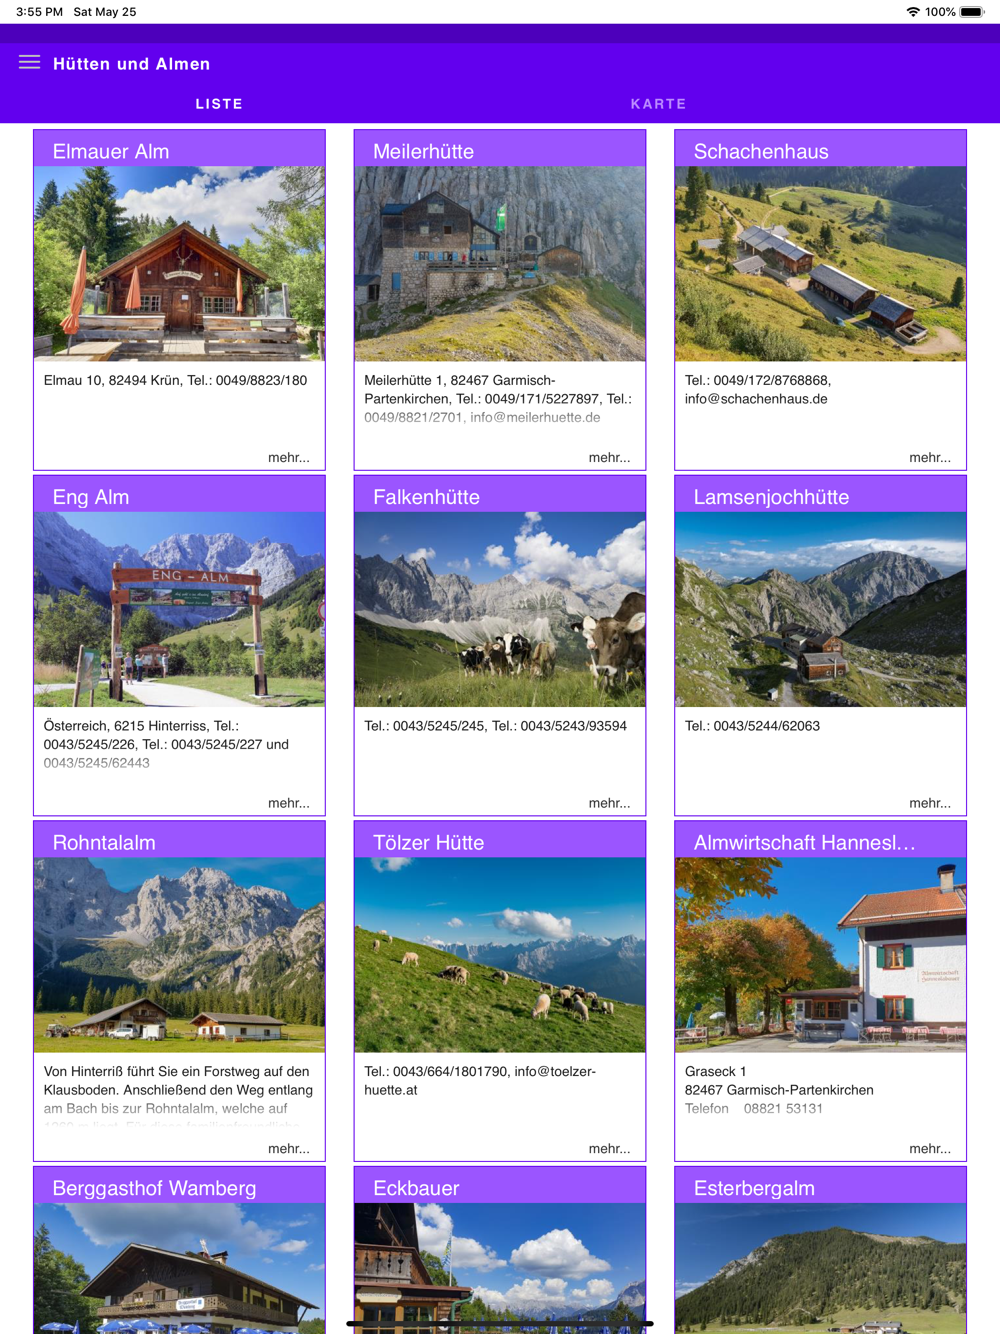Open mehr... on Lamsenjochhütte card
The width and height of the screenshot is (1000, 1334).
pos(930,803)
